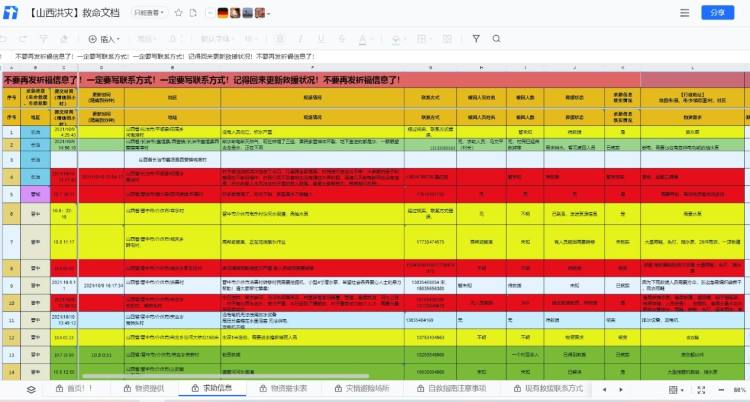This screenshot has height=402, width=750.
Task: Star this document as favorite
Action: coord(178,14)
